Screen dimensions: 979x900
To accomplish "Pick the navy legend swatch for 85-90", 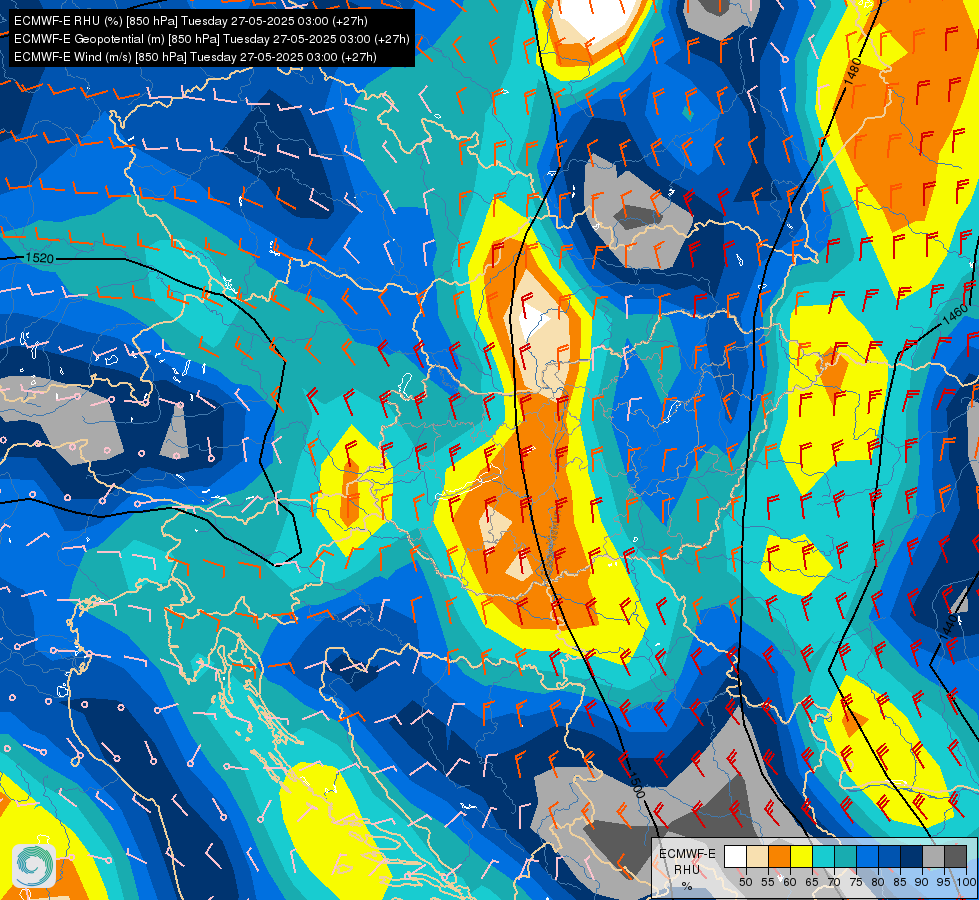I will click(912, 856).
